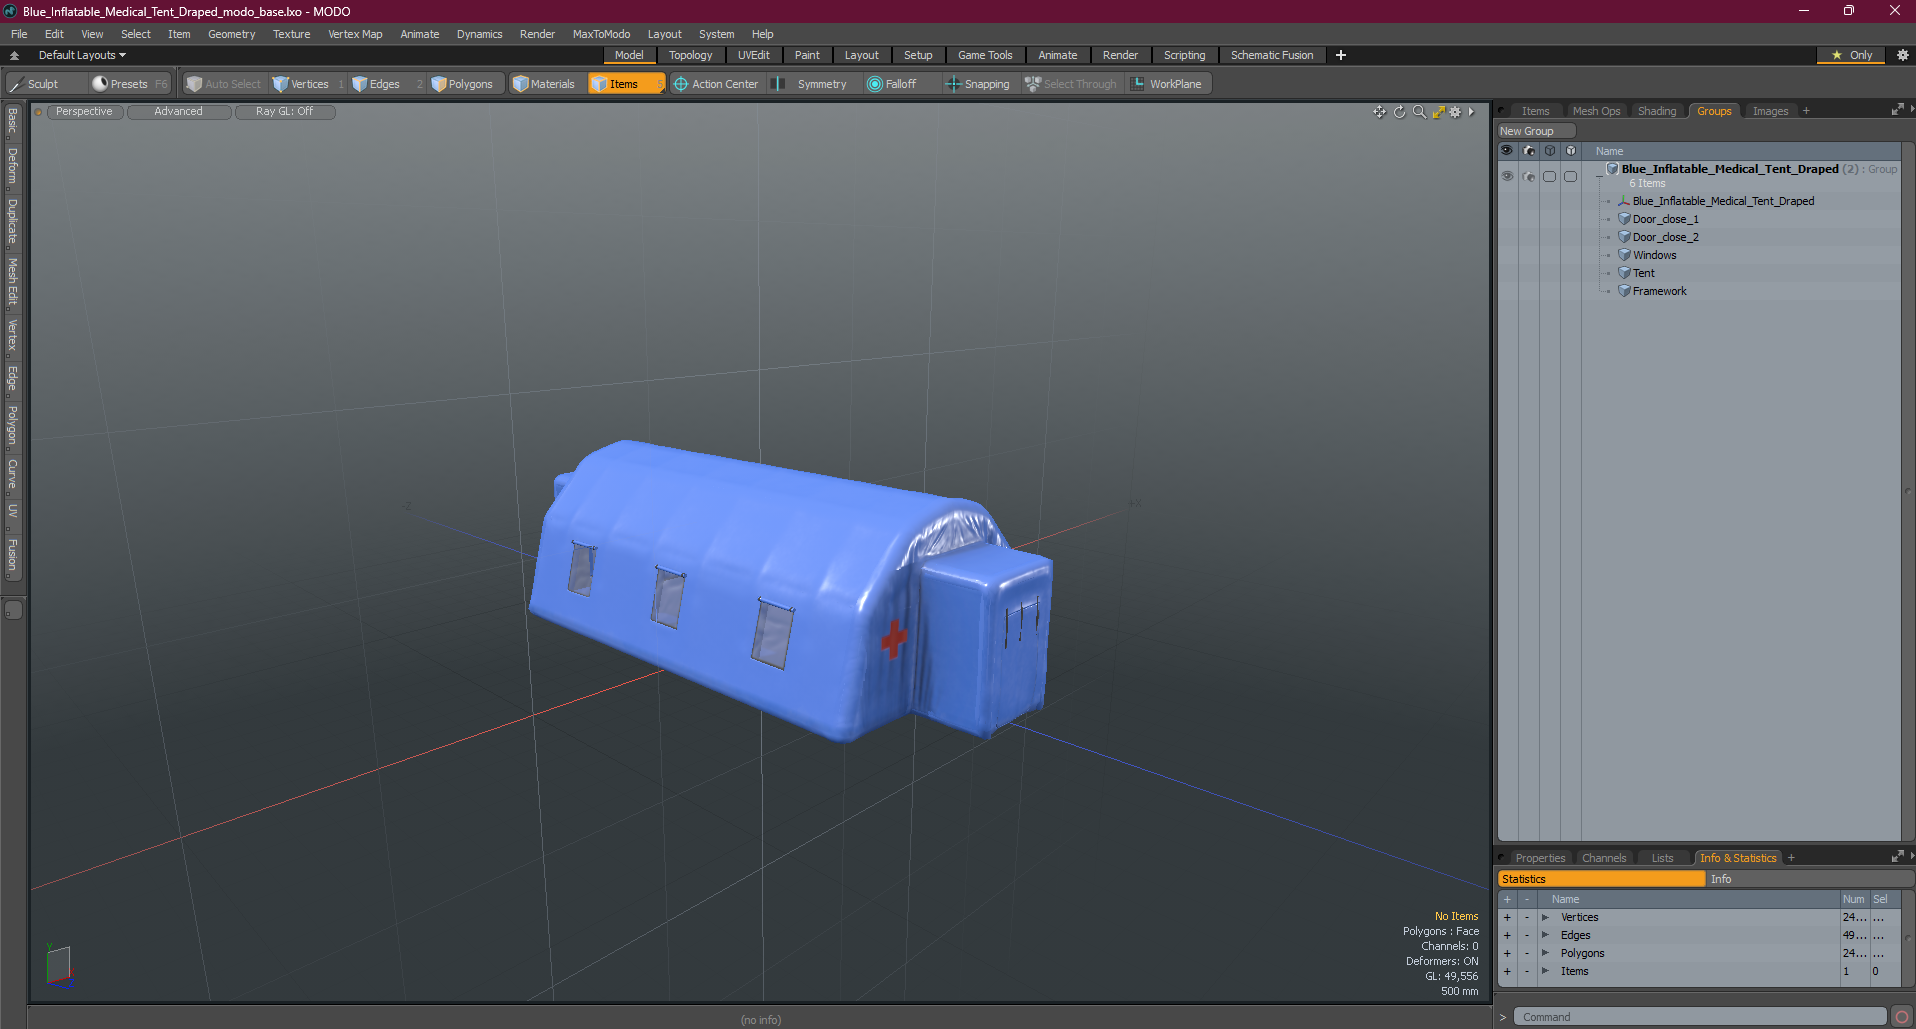Switch to the Shading panel tab

1656,111
